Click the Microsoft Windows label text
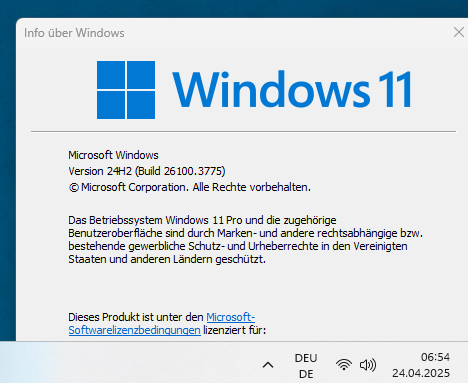The width and height of the screenshot is (468, 383). 113,155
